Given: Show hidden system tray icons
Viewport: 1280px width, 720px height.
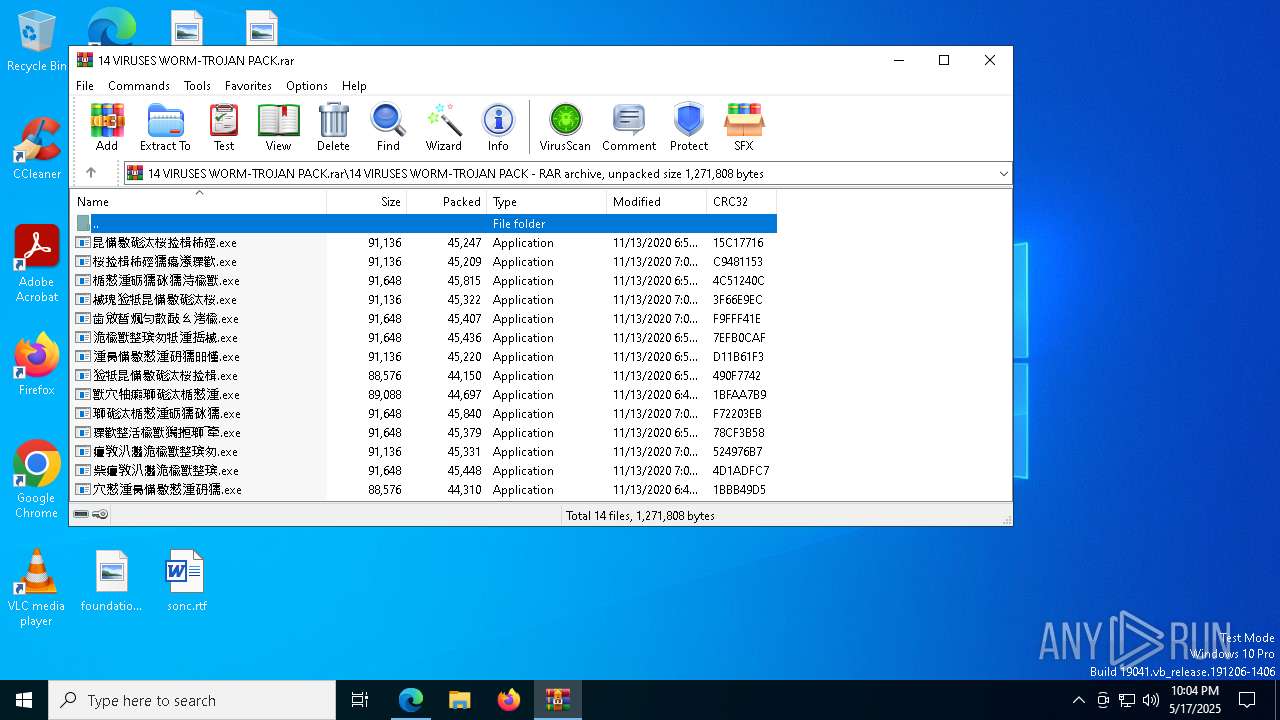Looking at the screenshot, I should click(x=1078, y=700).
